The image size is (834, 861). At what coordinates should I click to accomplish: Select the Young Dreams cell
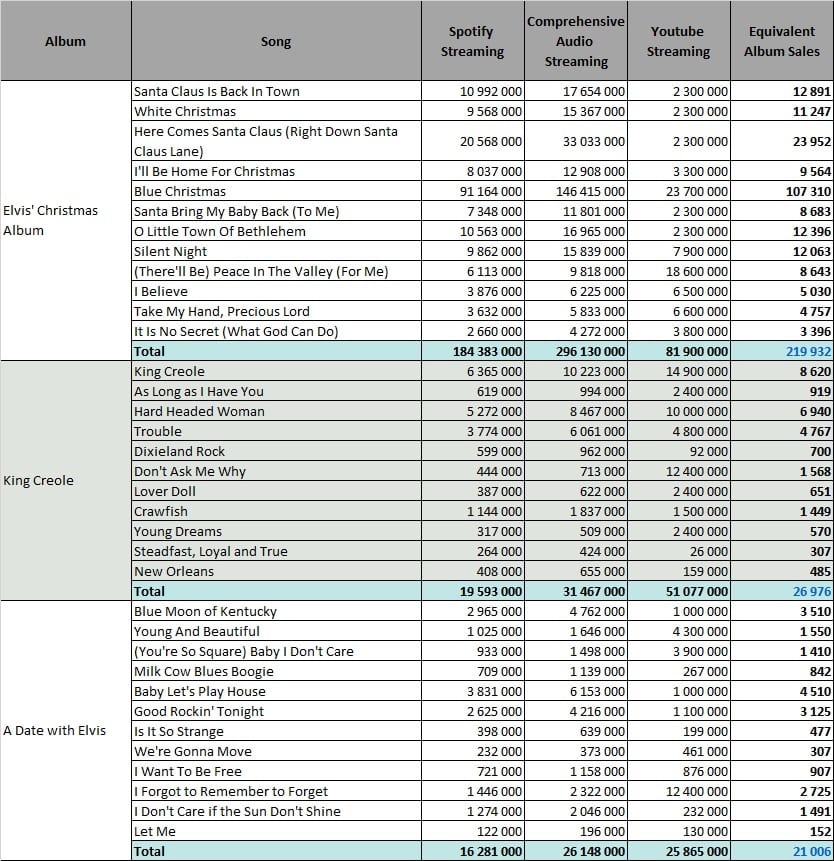pos(276,531)
